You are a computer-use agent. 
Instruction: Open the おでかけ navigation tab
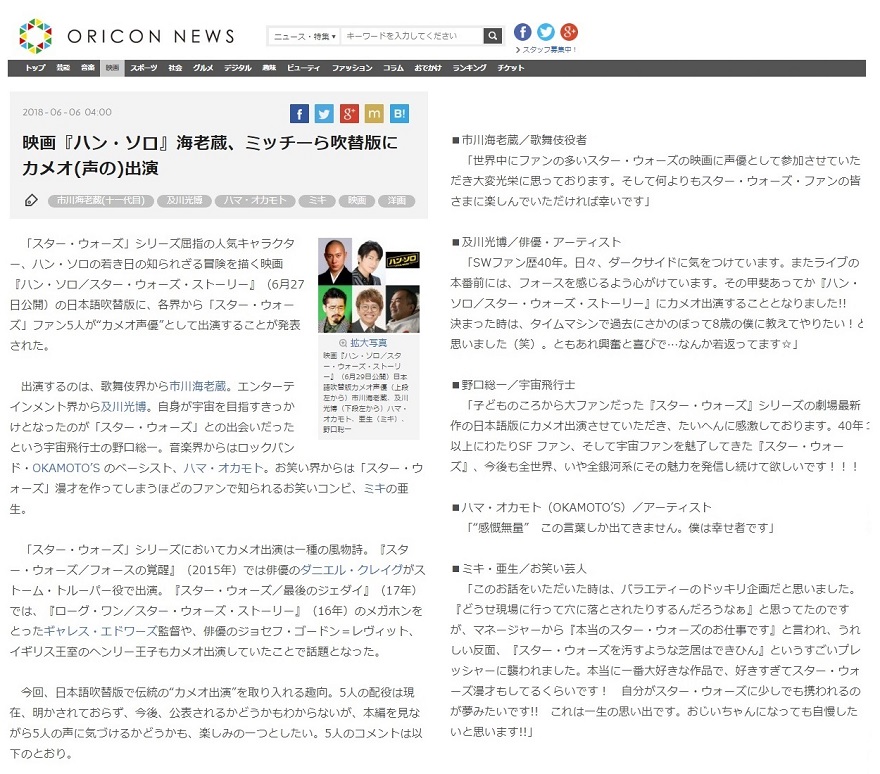click(428, 68)
